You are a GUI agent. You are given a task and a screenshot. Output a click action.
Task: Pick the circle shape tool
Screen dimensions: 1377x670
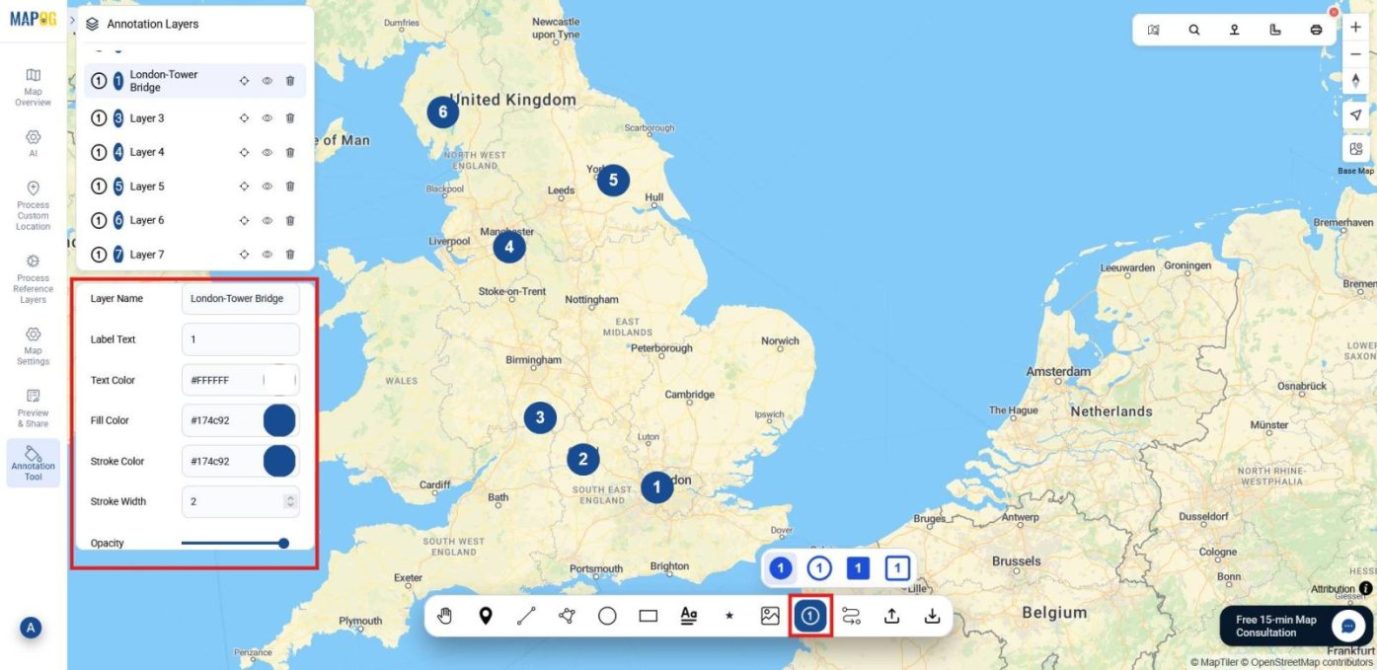pos(607,616)
